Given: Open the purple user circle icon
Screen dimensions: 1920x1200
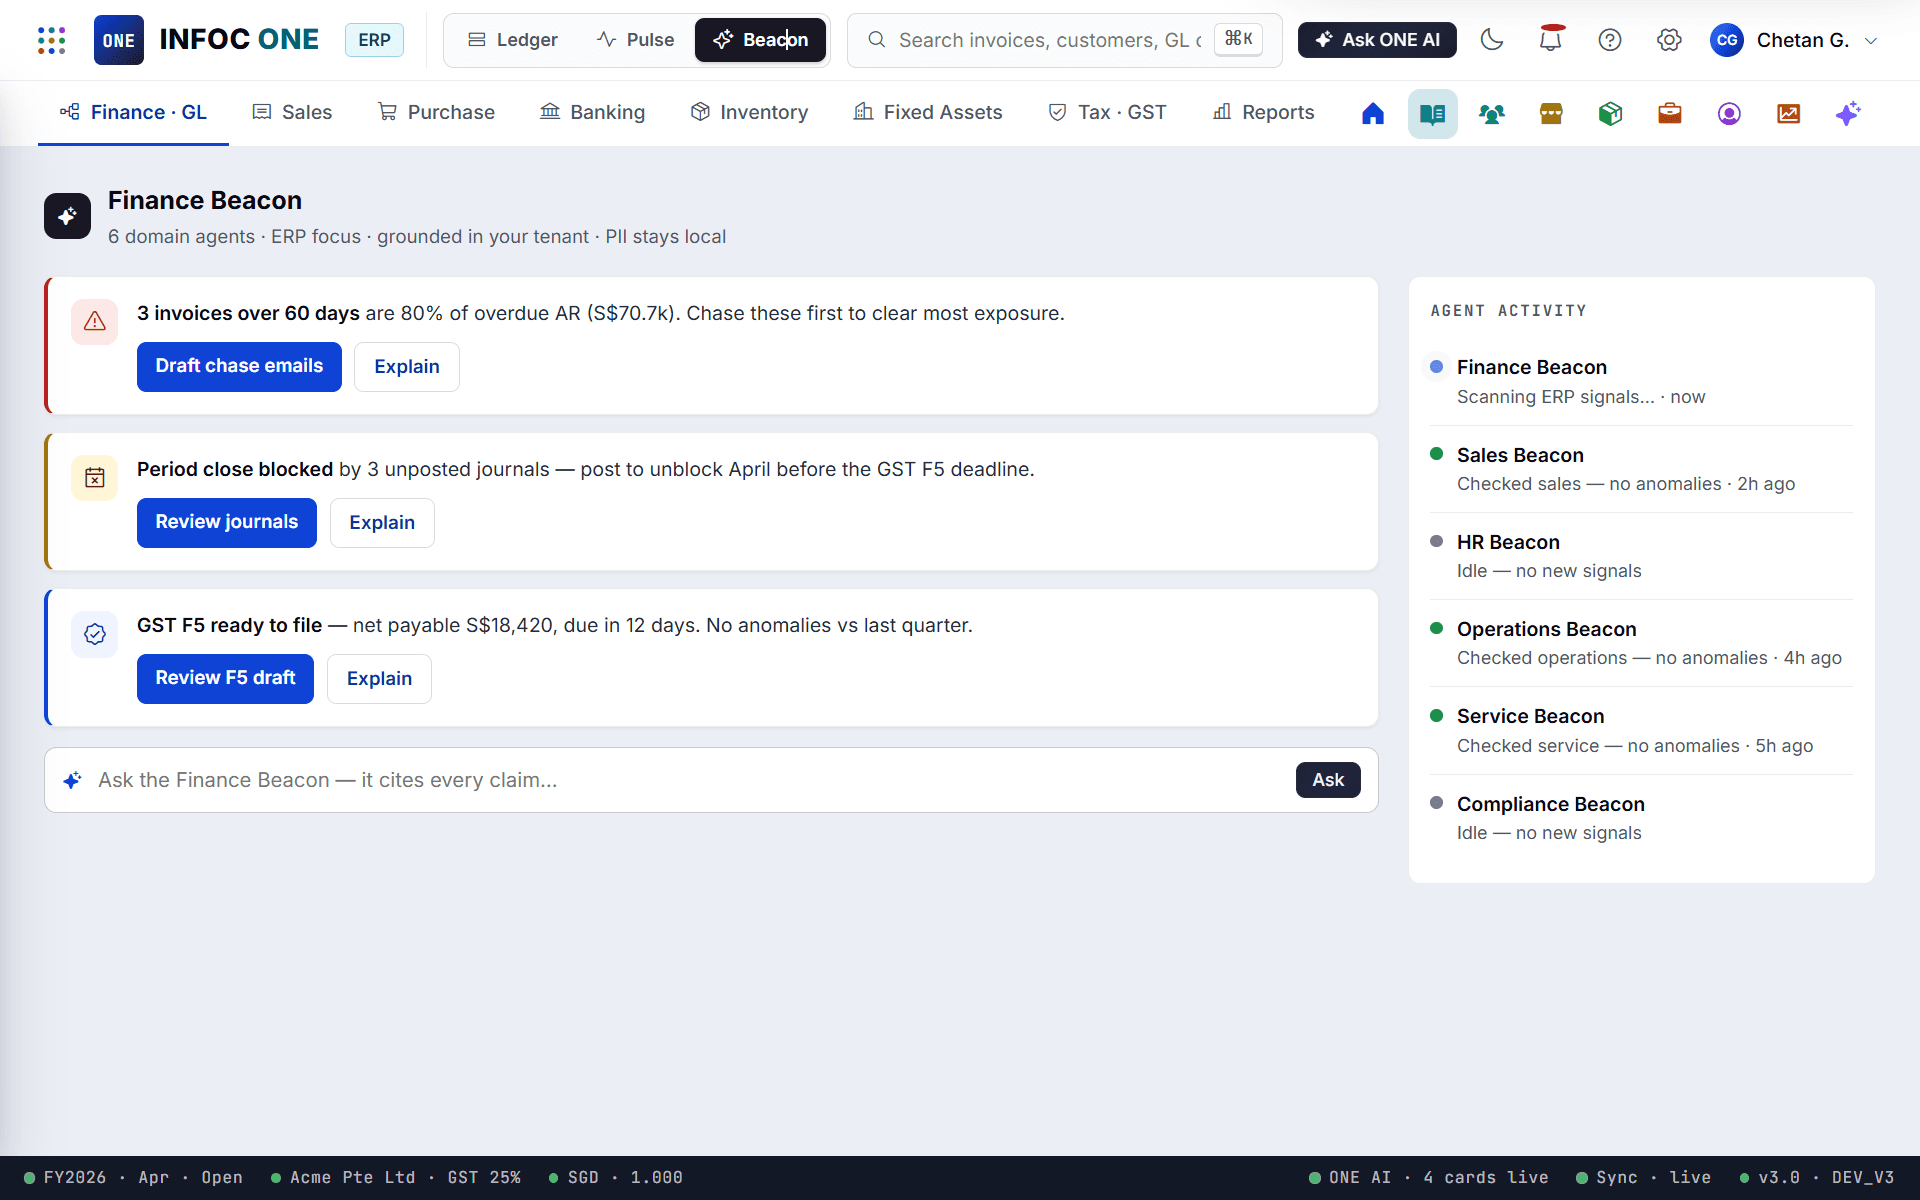Looking at the screenshot, I should tap(1729, 113).
